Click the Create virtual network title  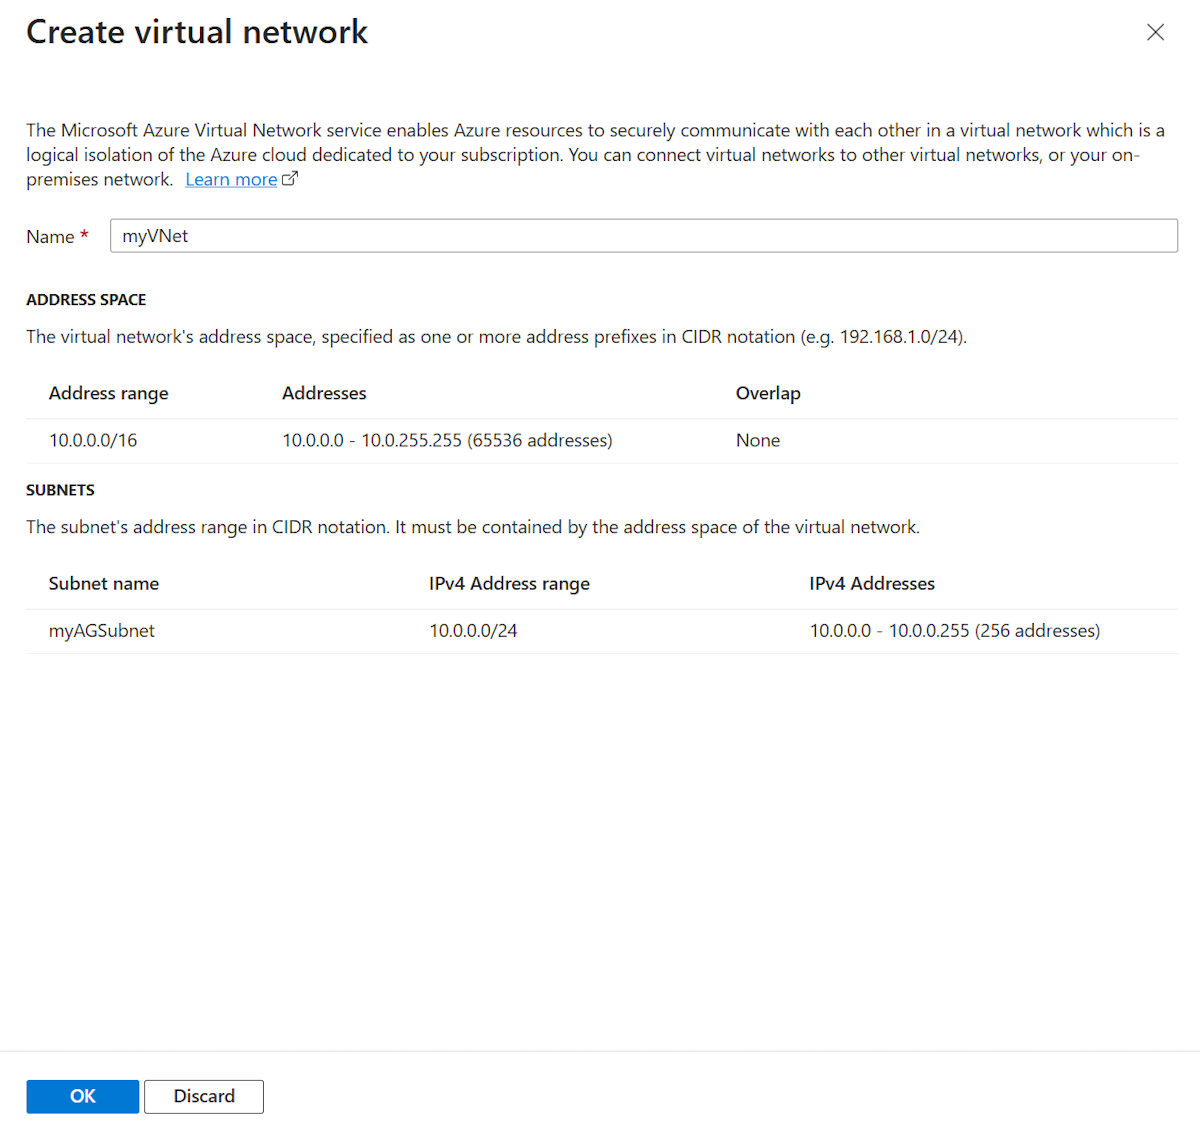coord(197,32)
